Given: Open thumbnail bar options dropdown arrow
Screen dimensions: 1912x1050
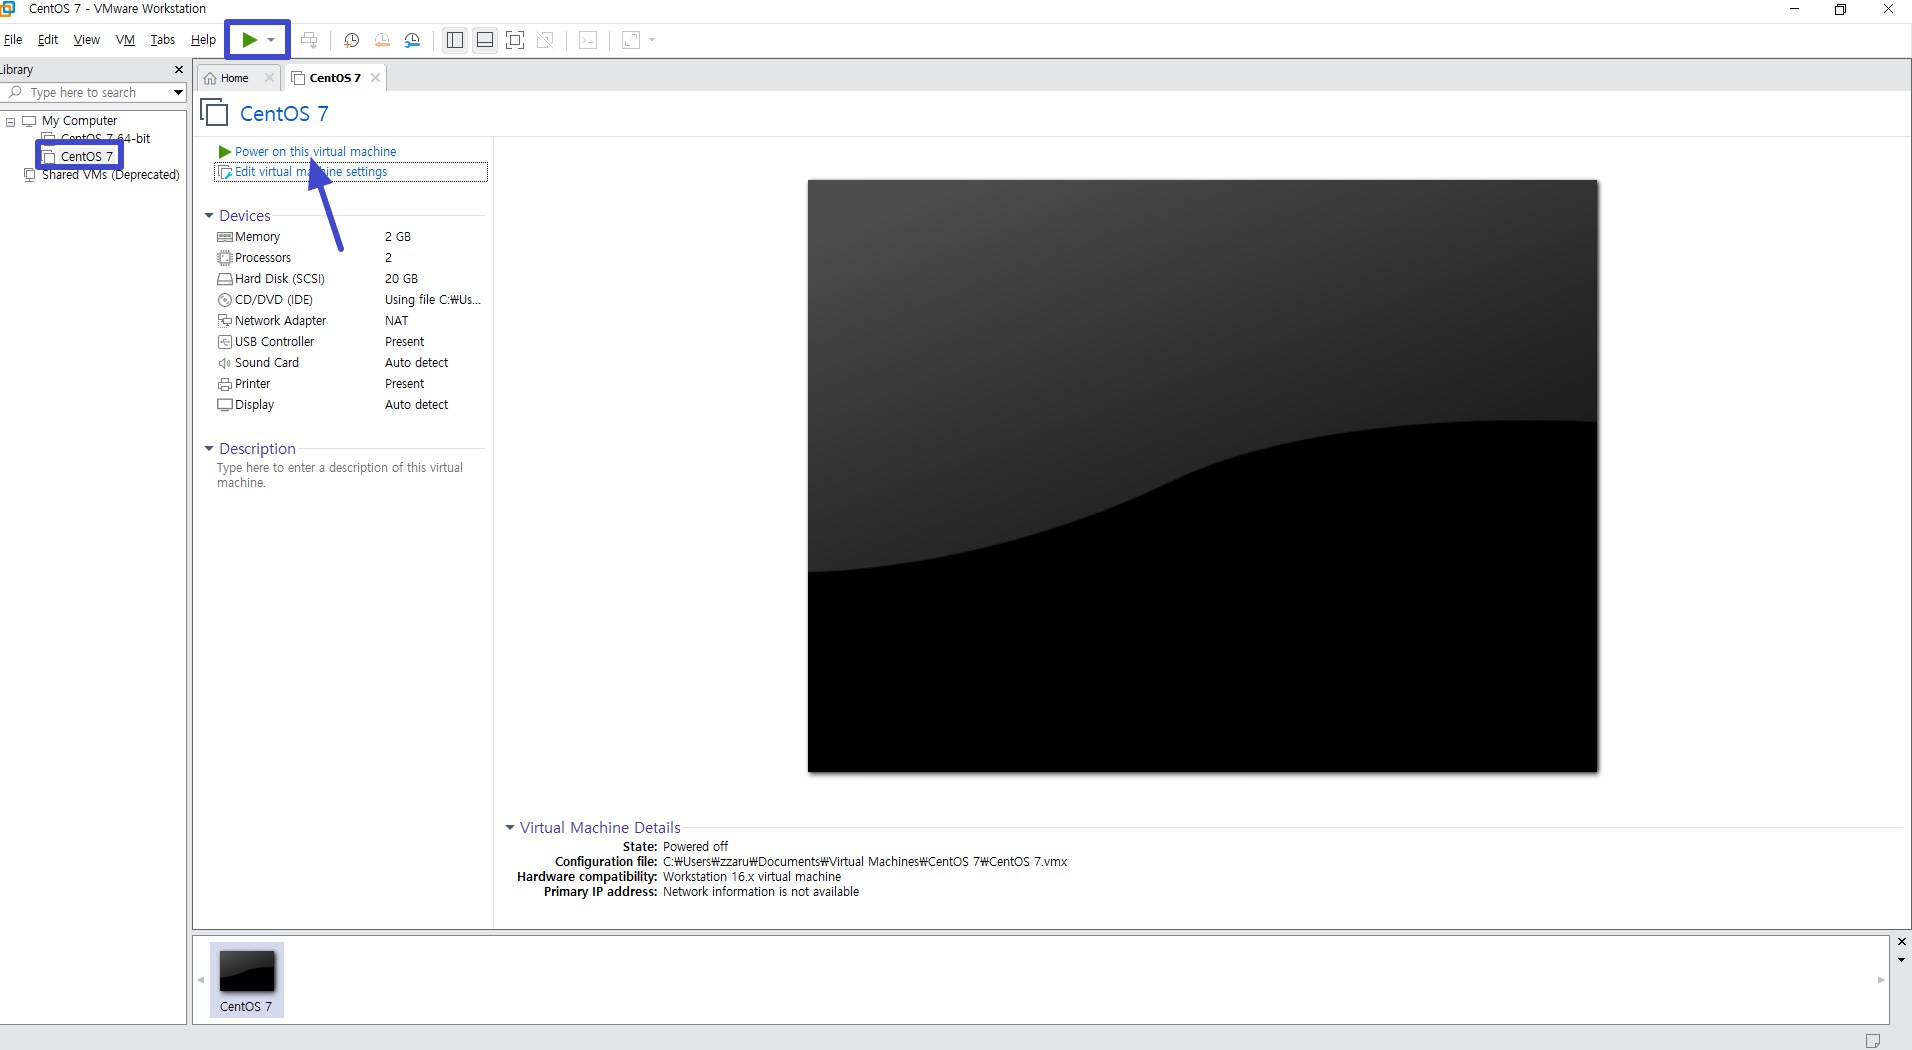Looking at the screenshot, I should click(x=1902, y=960).
